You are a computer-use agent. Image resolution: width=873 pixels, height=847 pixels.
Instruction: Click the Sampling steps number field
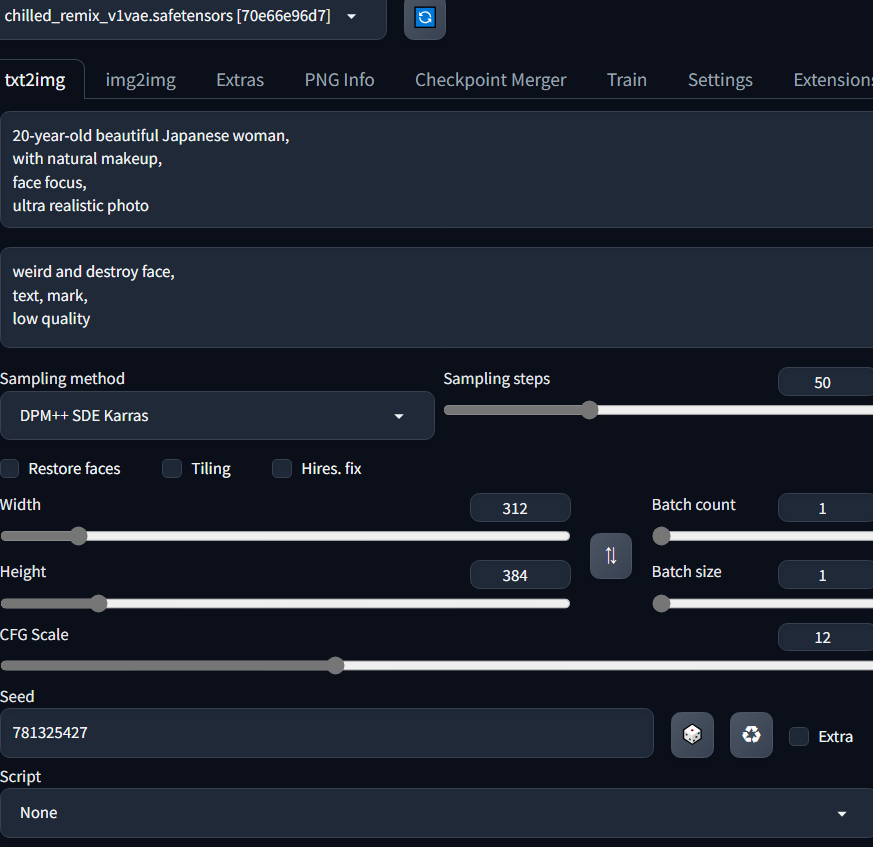(825, 382)
